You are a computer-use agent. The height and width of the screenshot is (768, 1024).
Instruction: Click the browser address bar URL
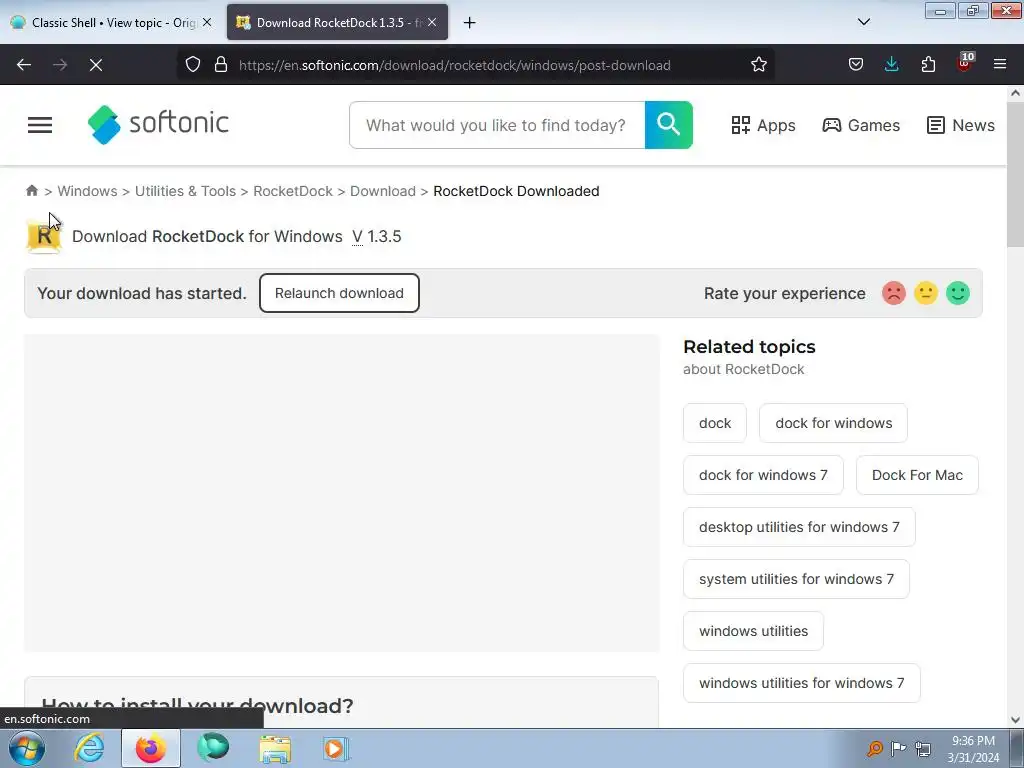click(455, 65)
